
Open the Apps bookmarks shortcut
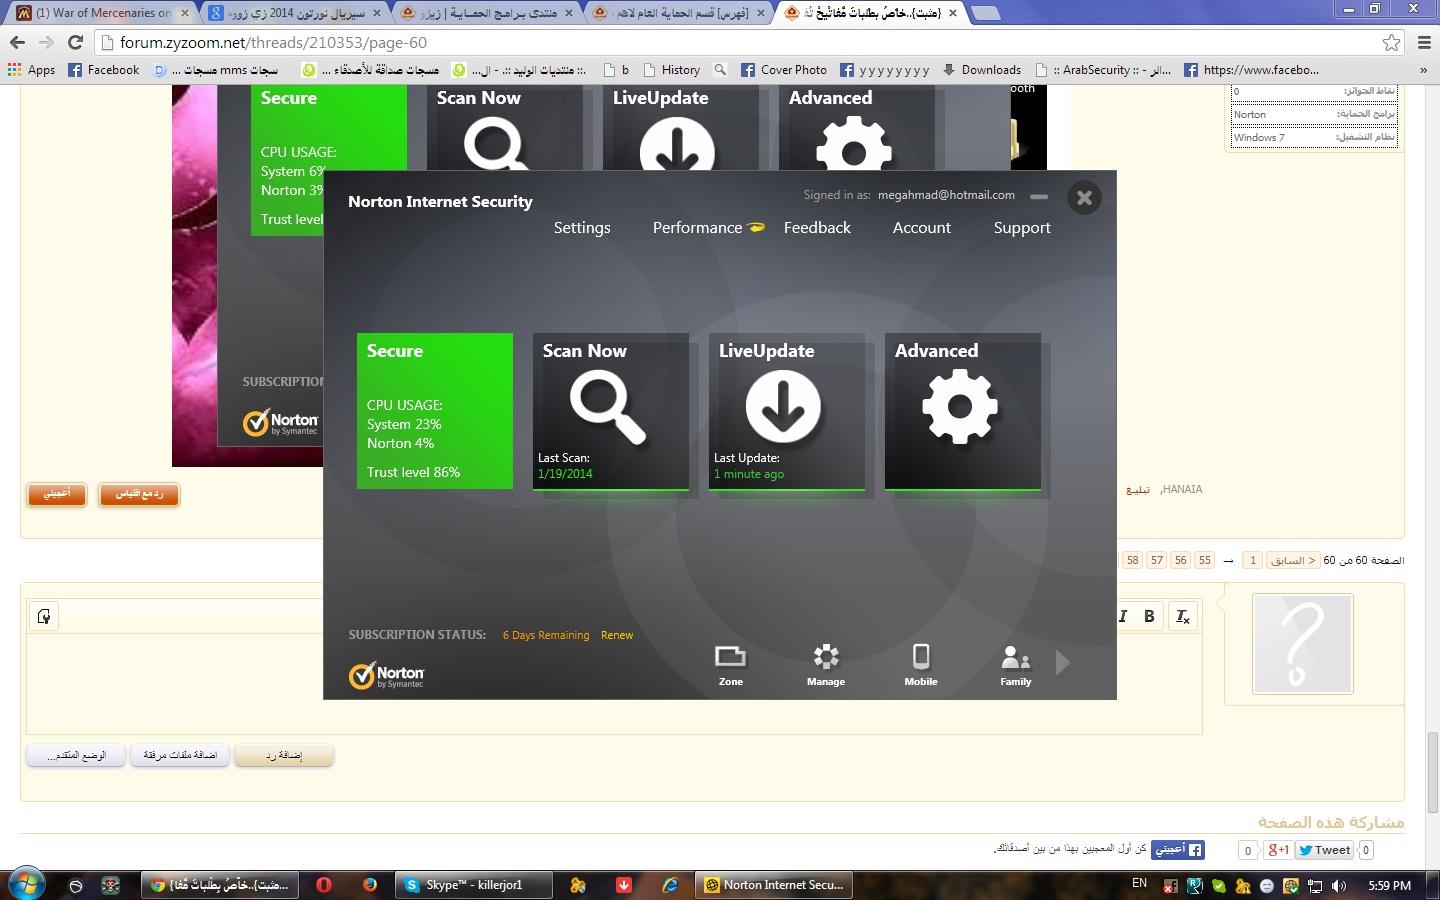click(x=31, y=70)
